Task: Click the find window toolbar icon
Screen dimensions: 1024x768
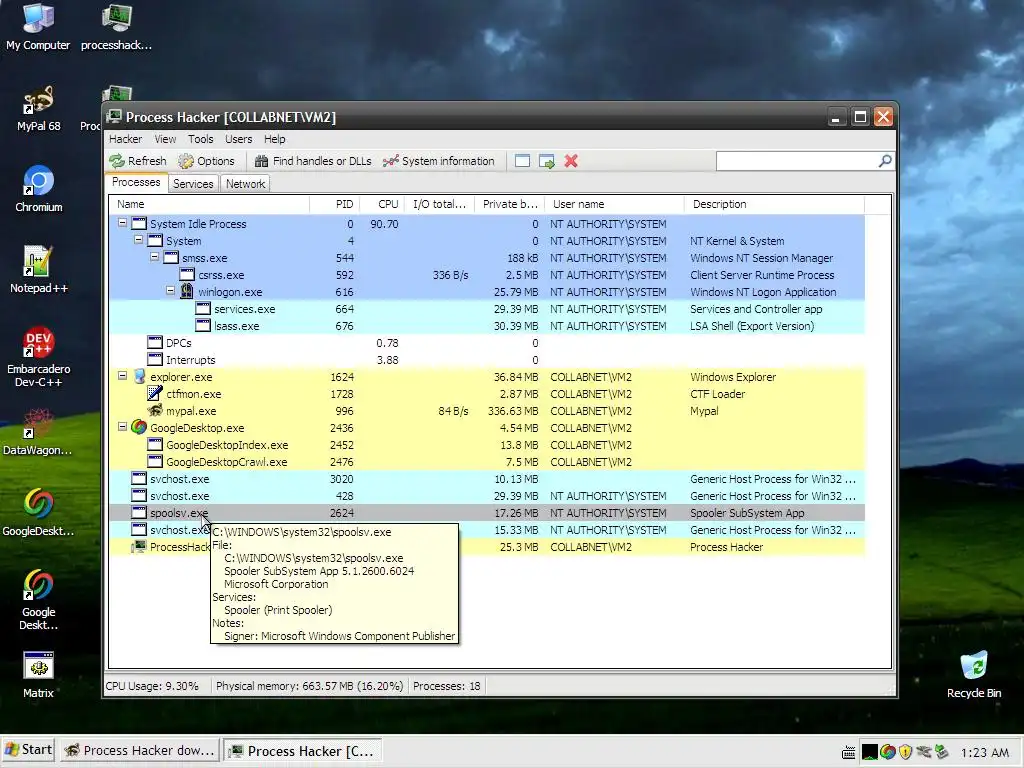Action: pyautogui.click(x=522, y=161)
